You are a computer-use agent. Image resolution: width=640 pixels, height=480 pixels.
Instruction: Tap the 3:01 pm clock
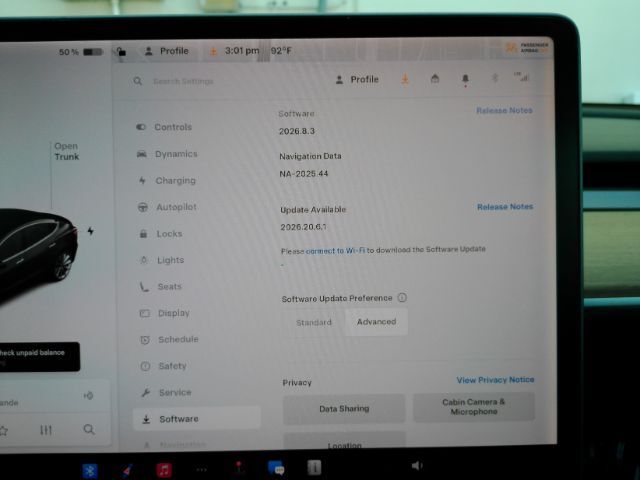tap(242, 51)
